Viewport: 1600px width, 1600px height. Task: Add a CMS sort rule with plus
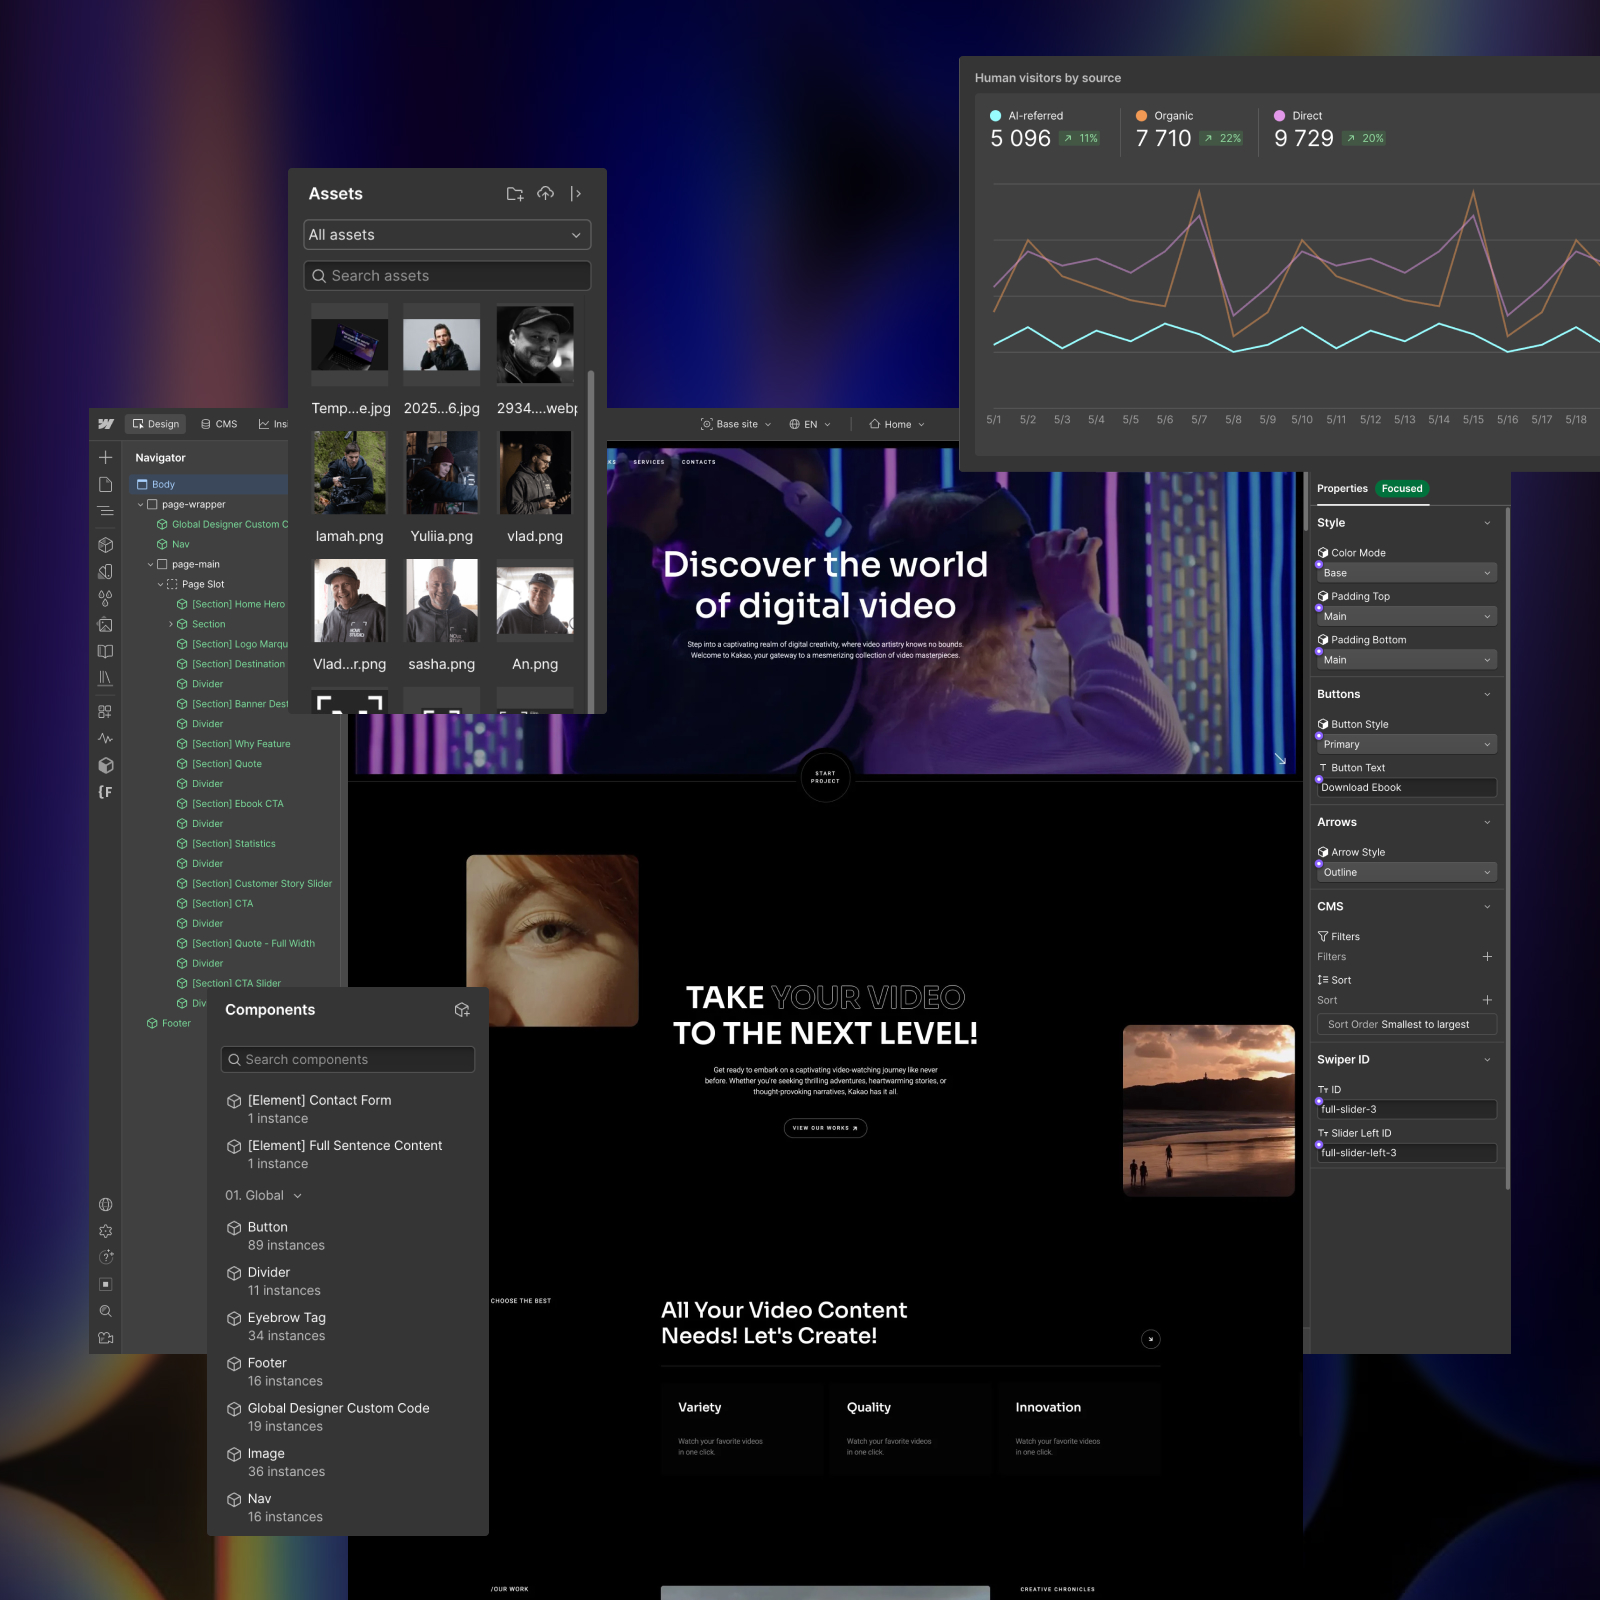tap(1487, 1000)
